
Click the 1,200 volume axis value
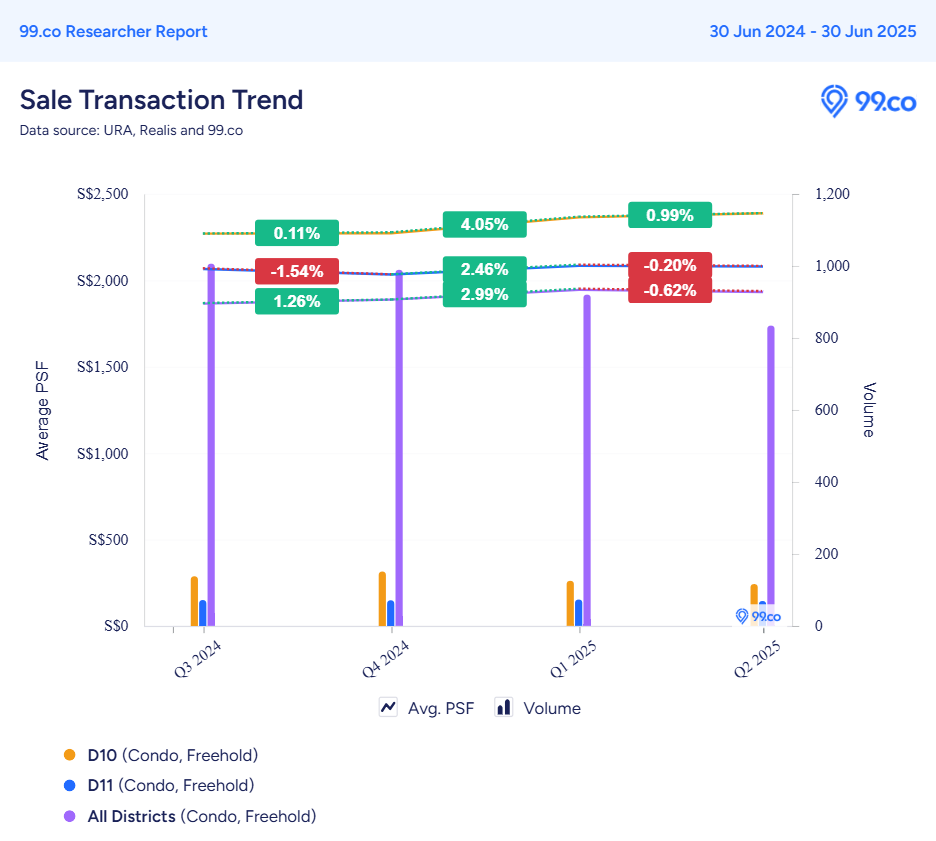click(x=832, y=194)
